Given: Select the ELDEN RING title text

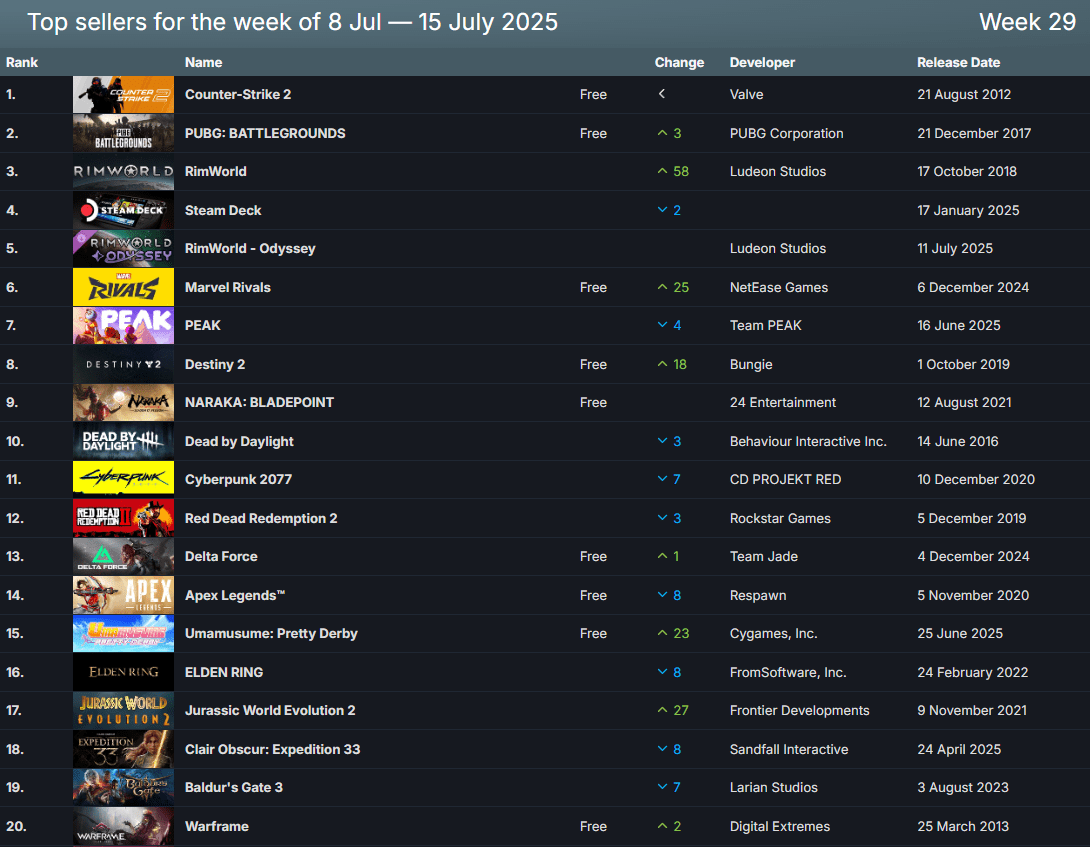Looking at the screenshot, I should (x=224, y=672).
